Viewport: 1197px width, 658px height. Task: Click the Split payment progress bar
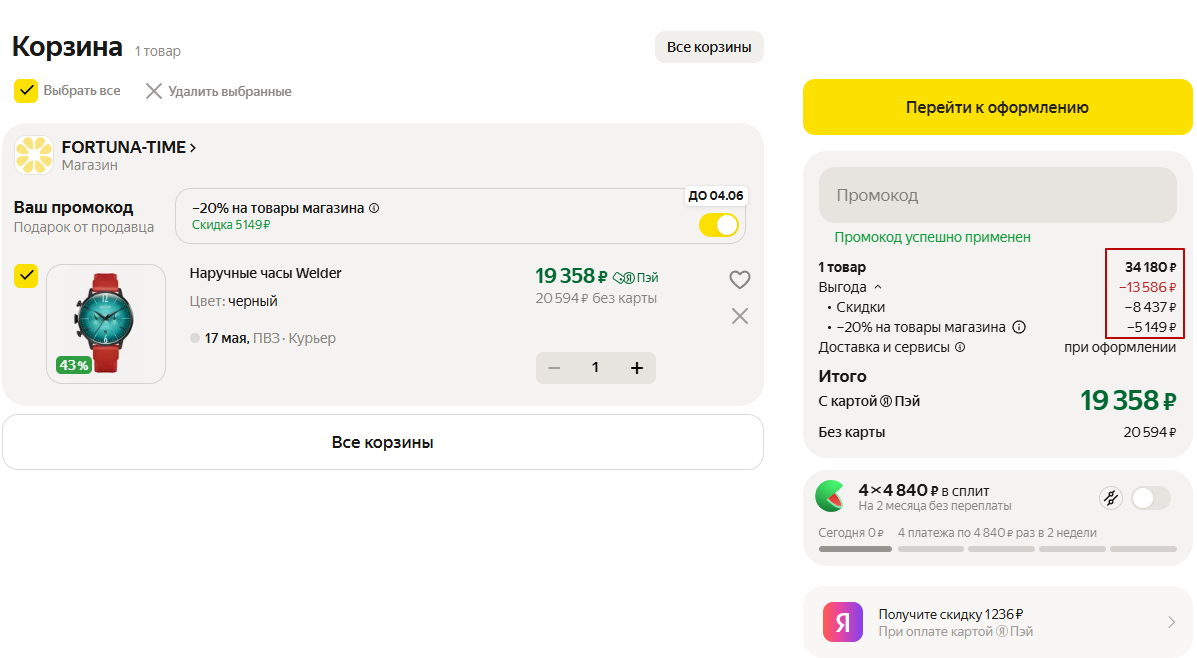pyautogui.click(x=998, y=549)
